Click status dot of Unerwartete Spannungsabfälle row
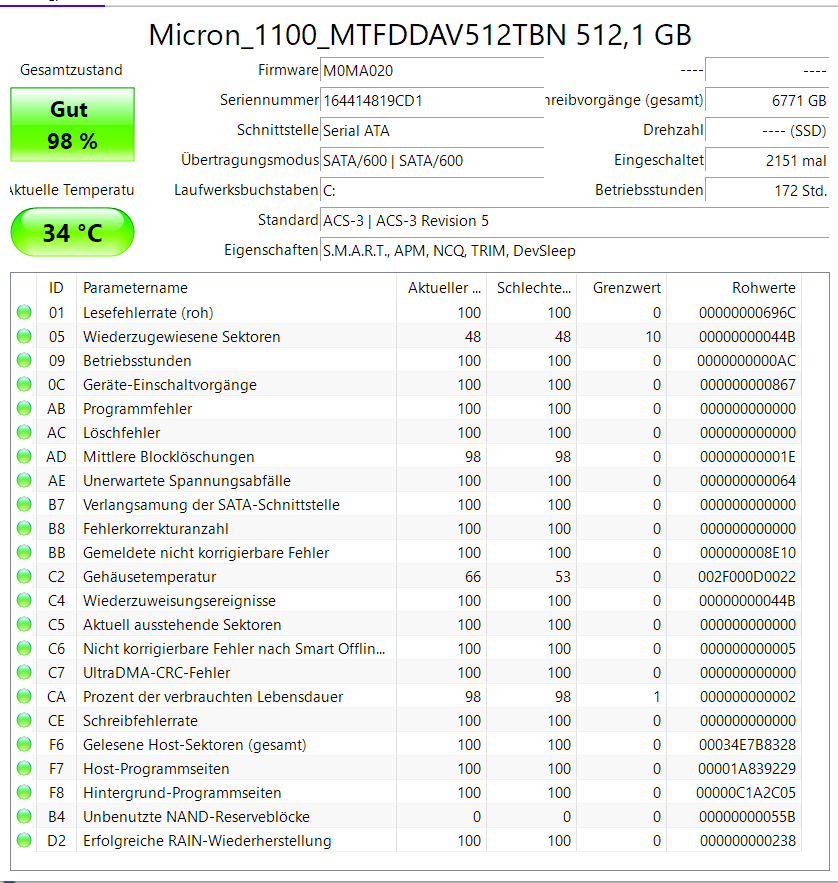 click(24, 480)
